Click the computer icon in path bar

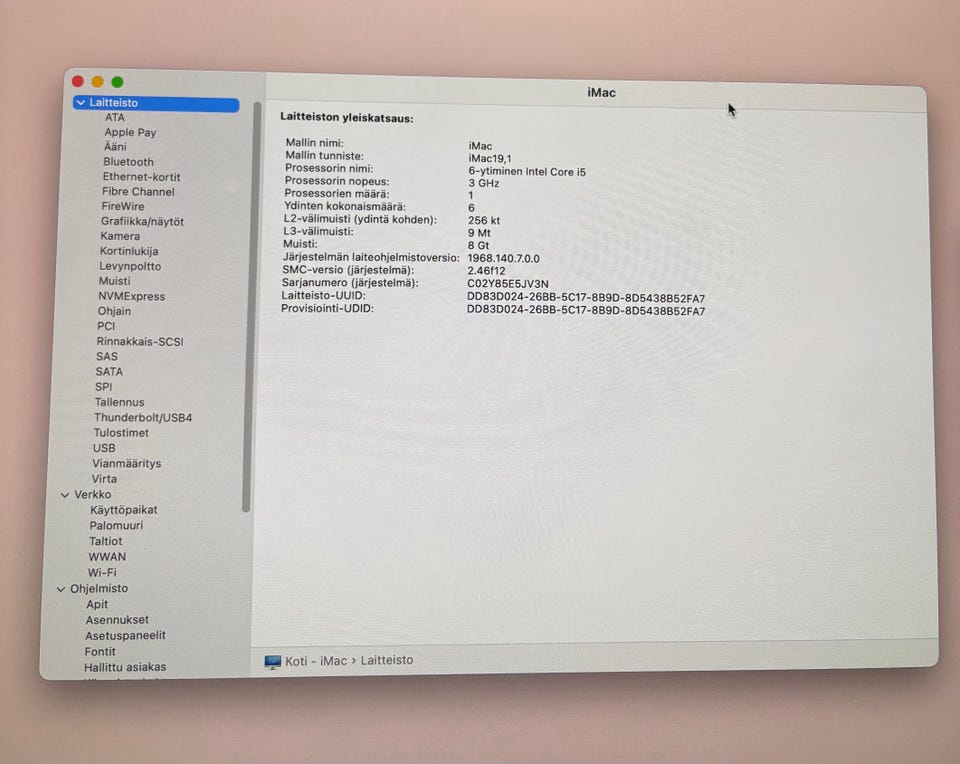coord(272,662)
